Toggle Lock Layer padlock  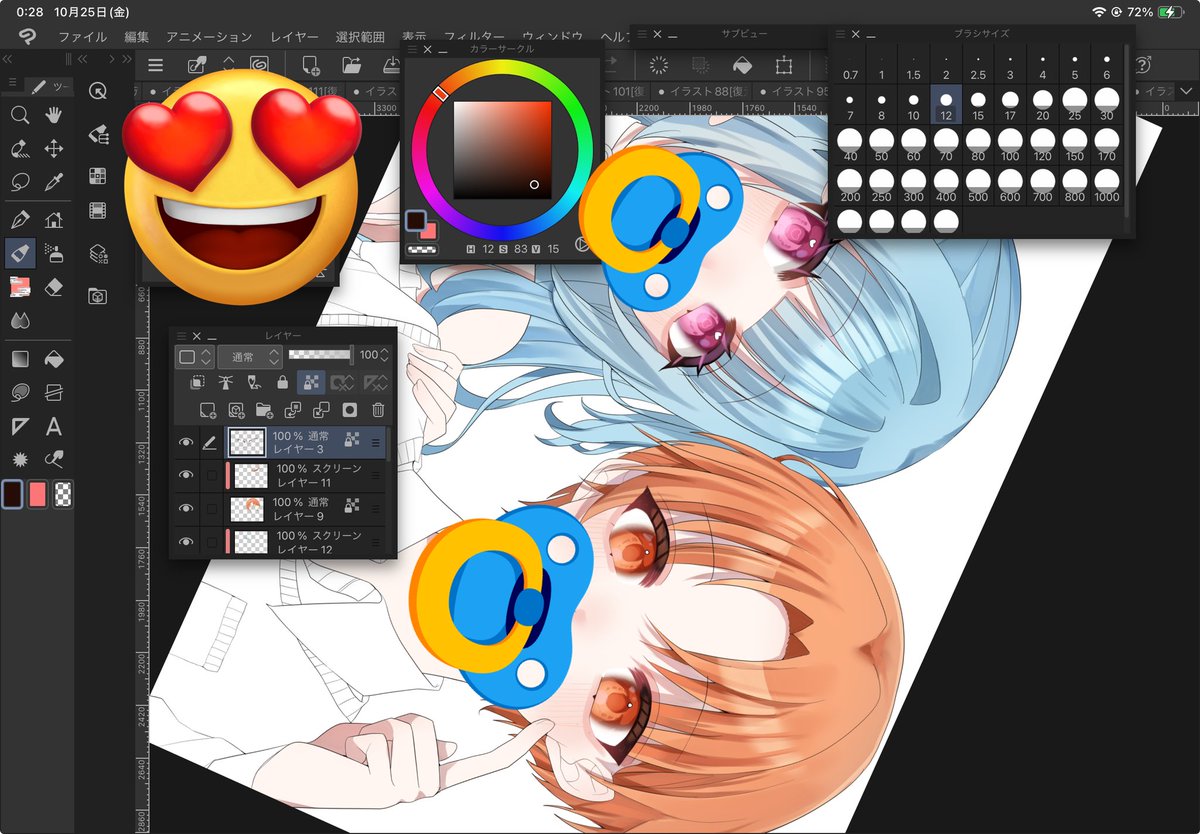pyautogui.click(x=283, y=382)
